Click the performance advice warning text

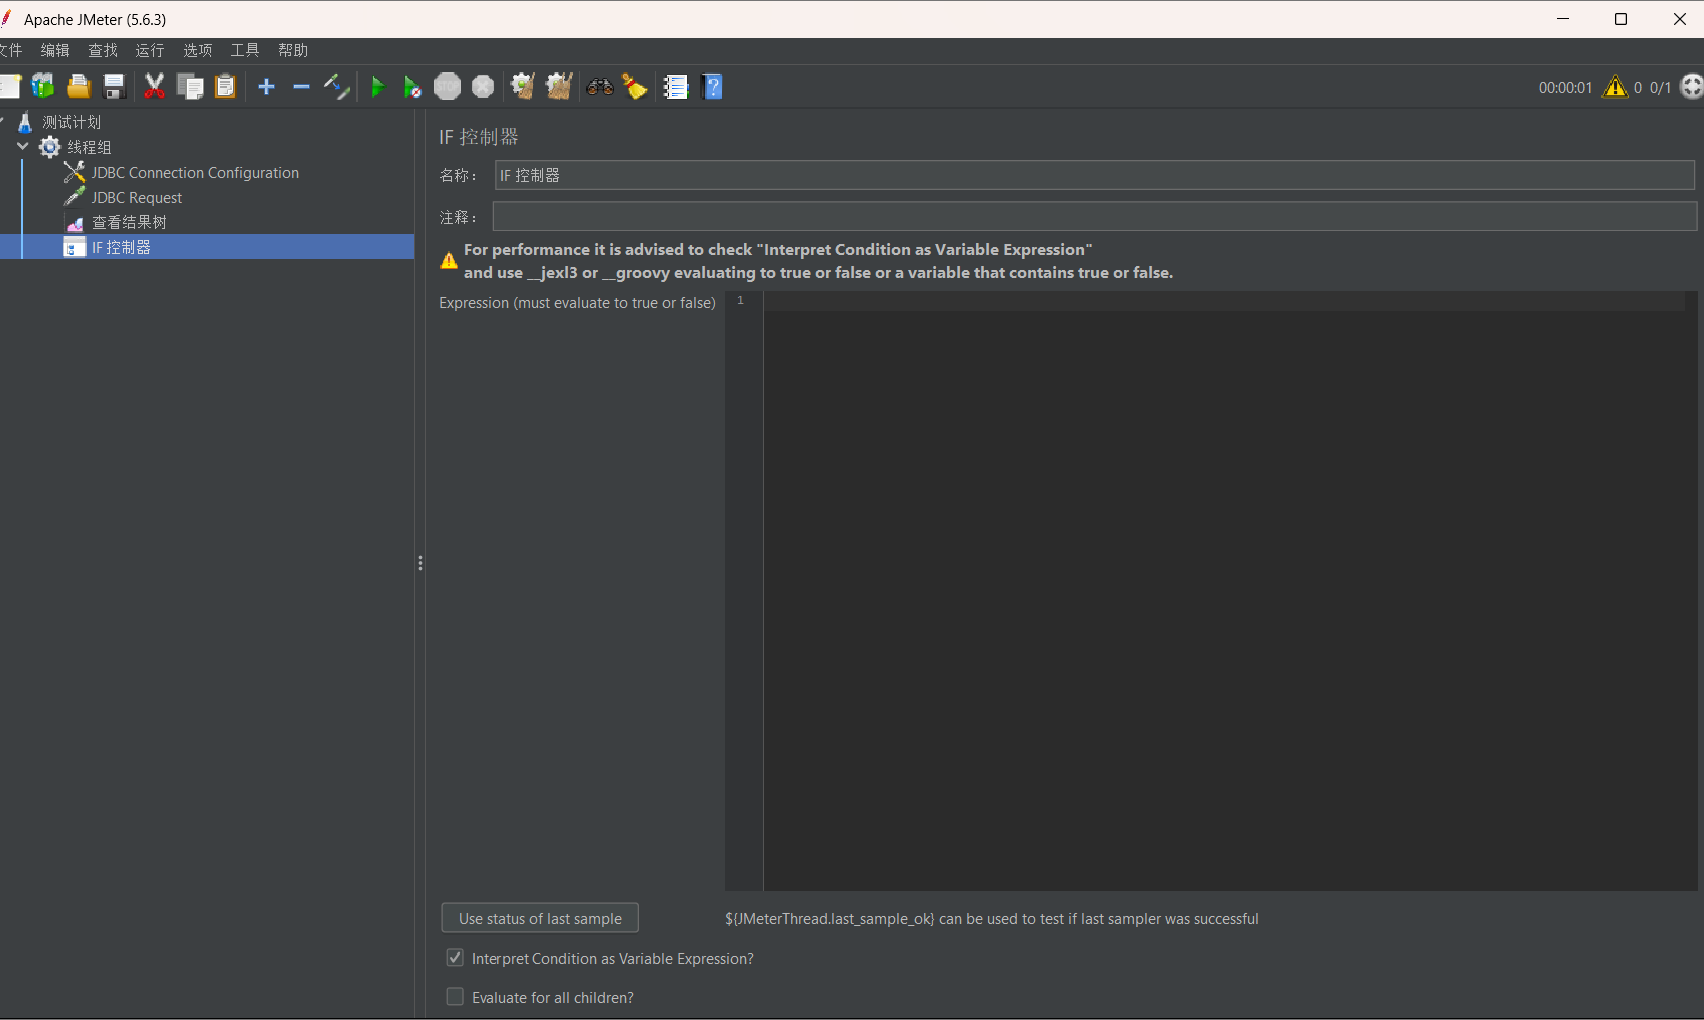tap(818, 261)
